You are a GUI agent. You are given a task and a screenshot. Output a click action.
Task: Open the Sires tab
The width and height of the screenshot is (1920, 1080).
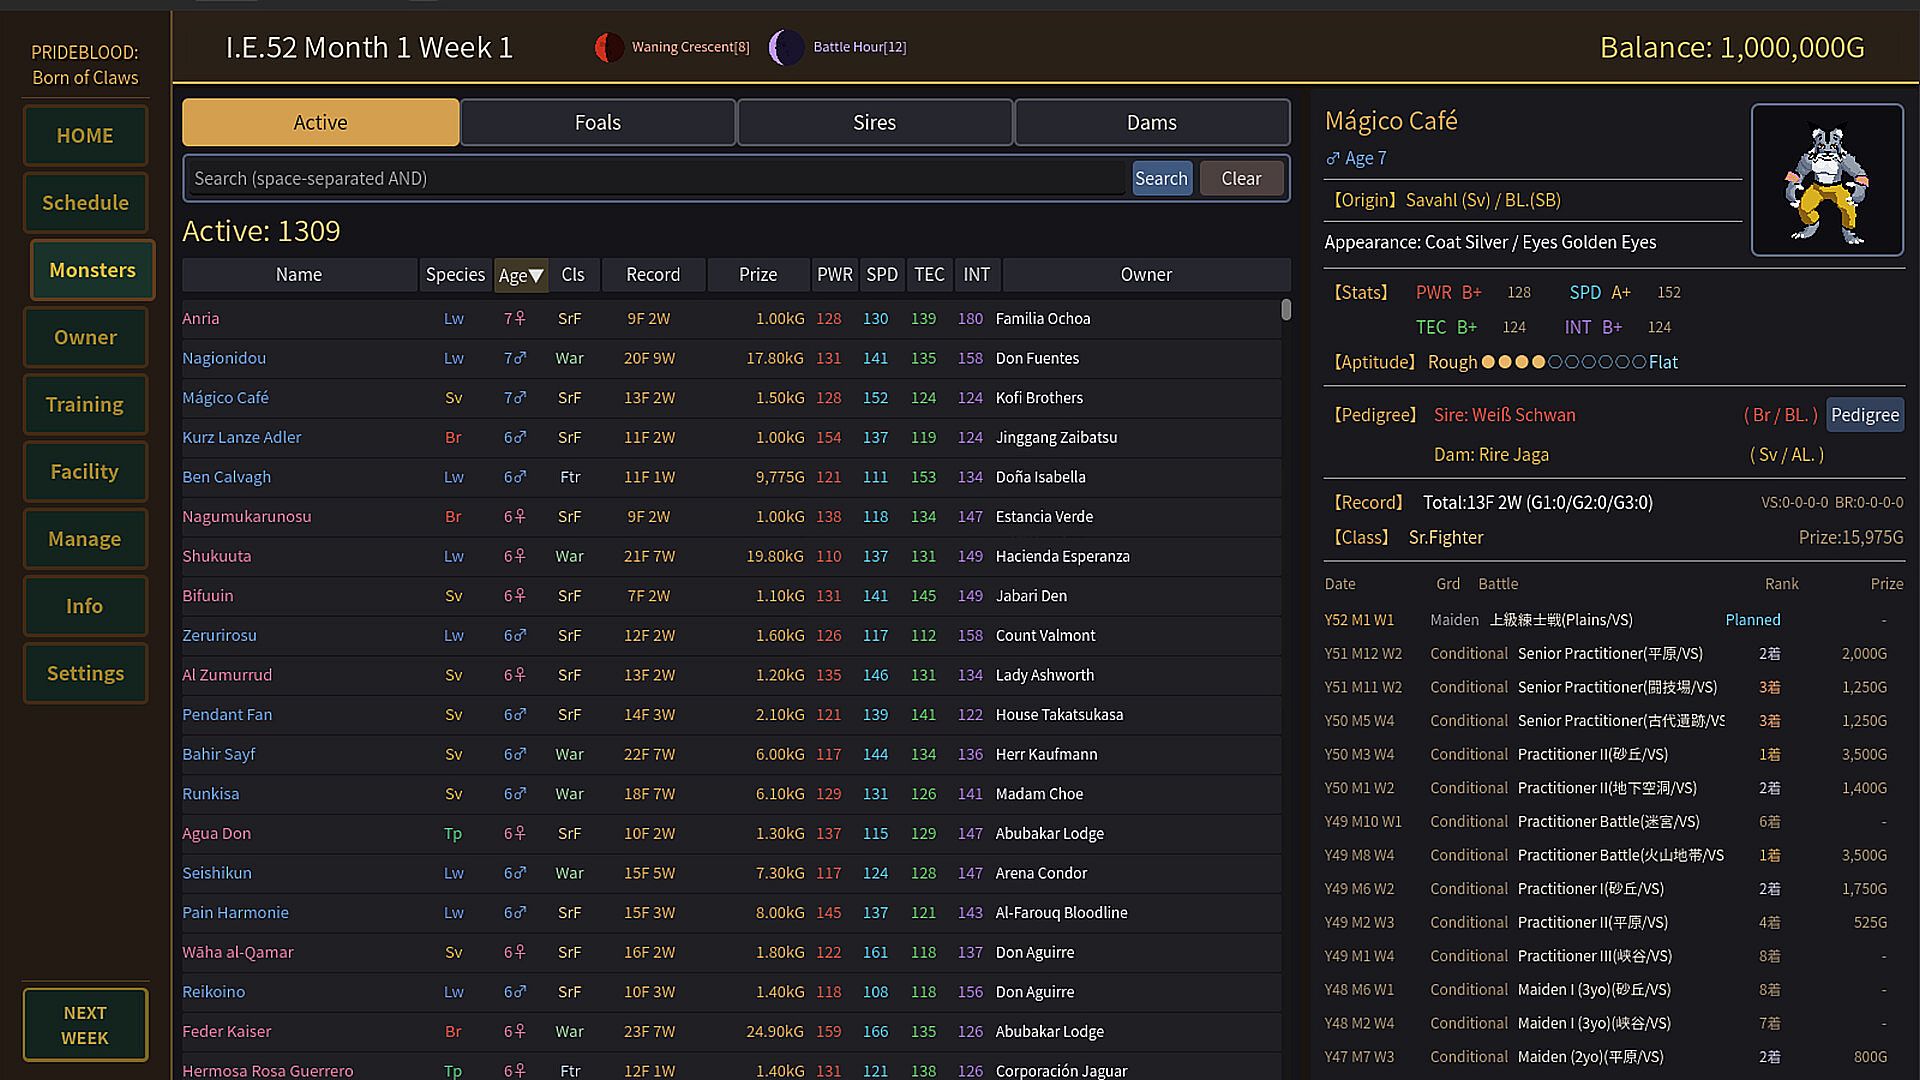[x=875, y=122]
